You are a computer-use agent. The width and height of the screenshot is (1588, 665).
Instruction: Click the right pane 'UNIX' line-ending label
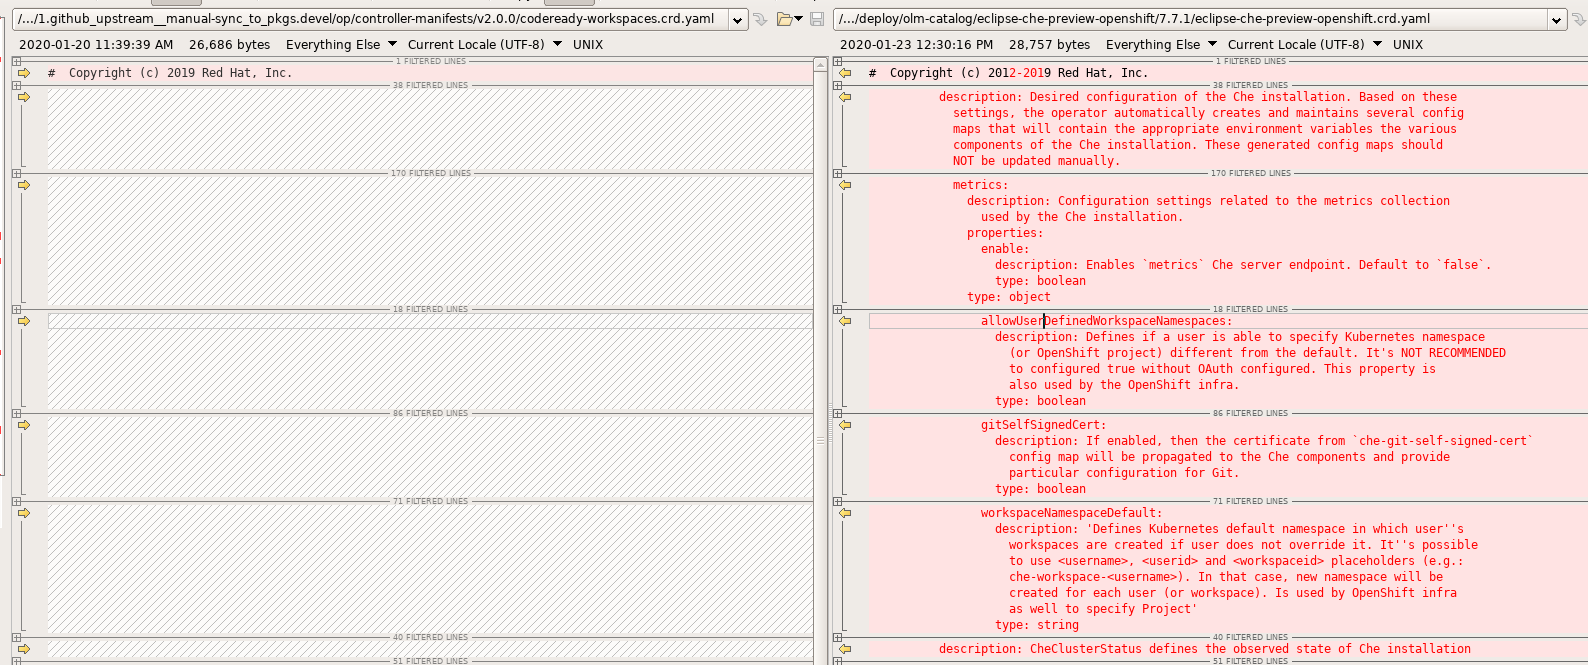[x=1408, y=44]
